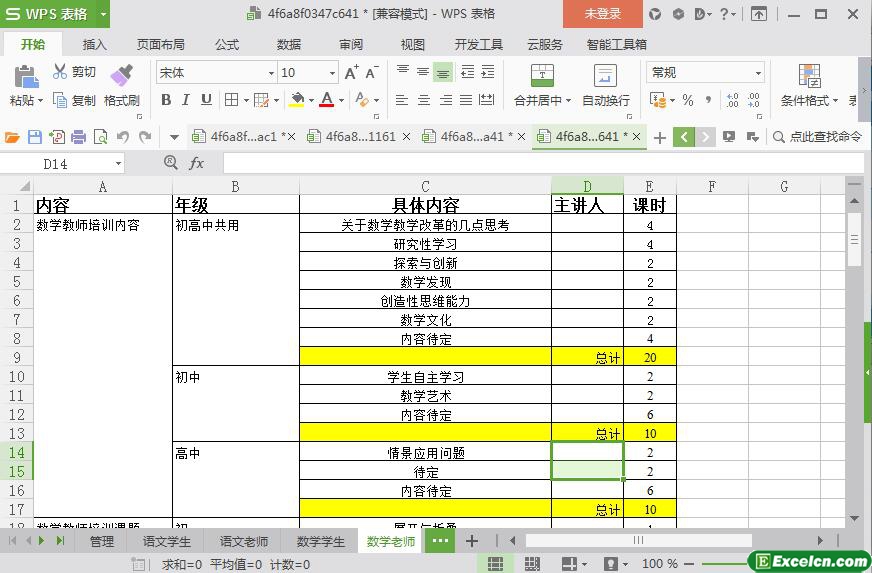Click the percent style icon

pyautogui.click(x=687, y=100)
